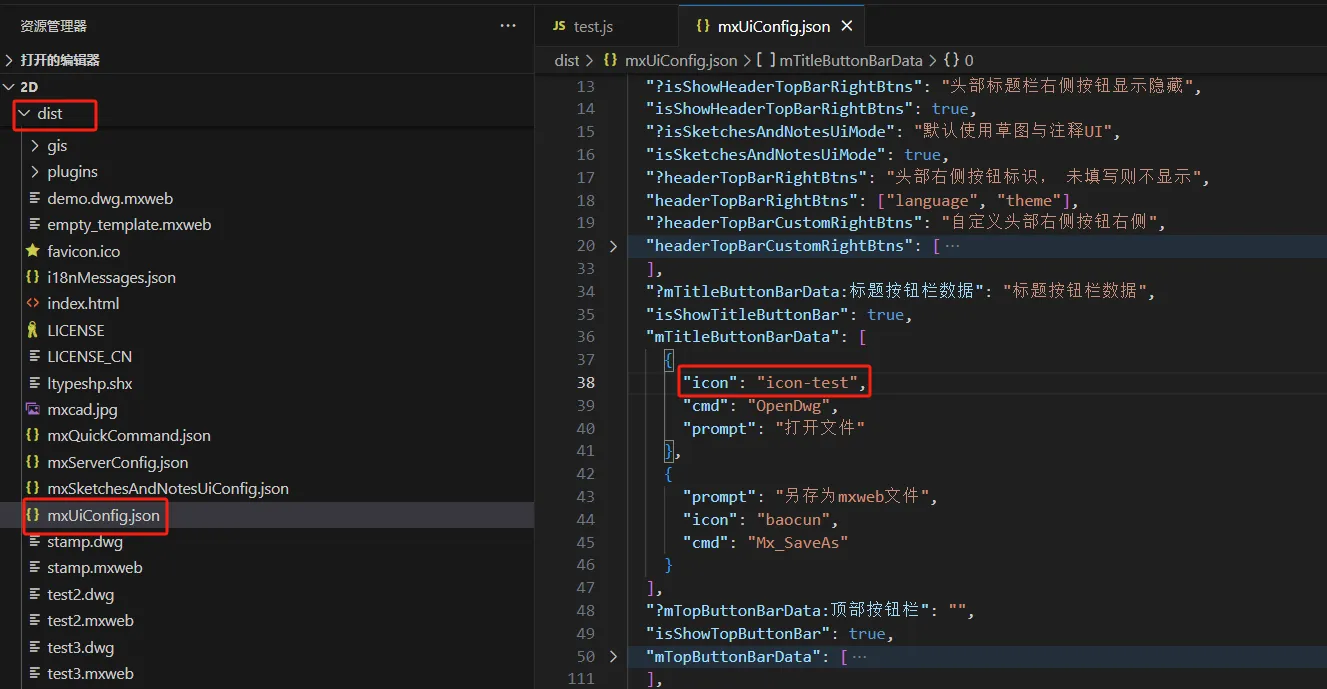1327x689 pixels.
Task: Collapse the dist folder
Action: [24, 113]
